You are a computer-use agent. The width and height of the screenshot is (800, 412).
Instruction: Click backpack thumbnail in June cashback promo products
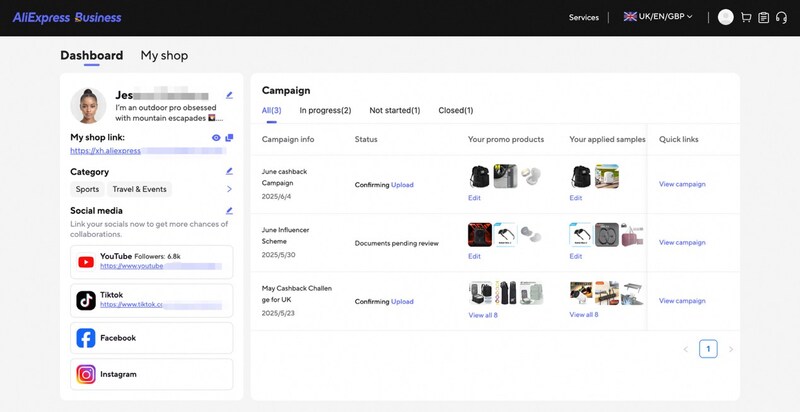480,177
